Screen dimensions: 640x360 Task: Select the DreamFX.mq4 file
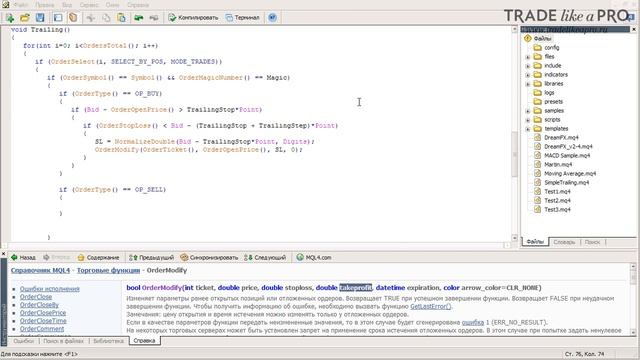561,138
